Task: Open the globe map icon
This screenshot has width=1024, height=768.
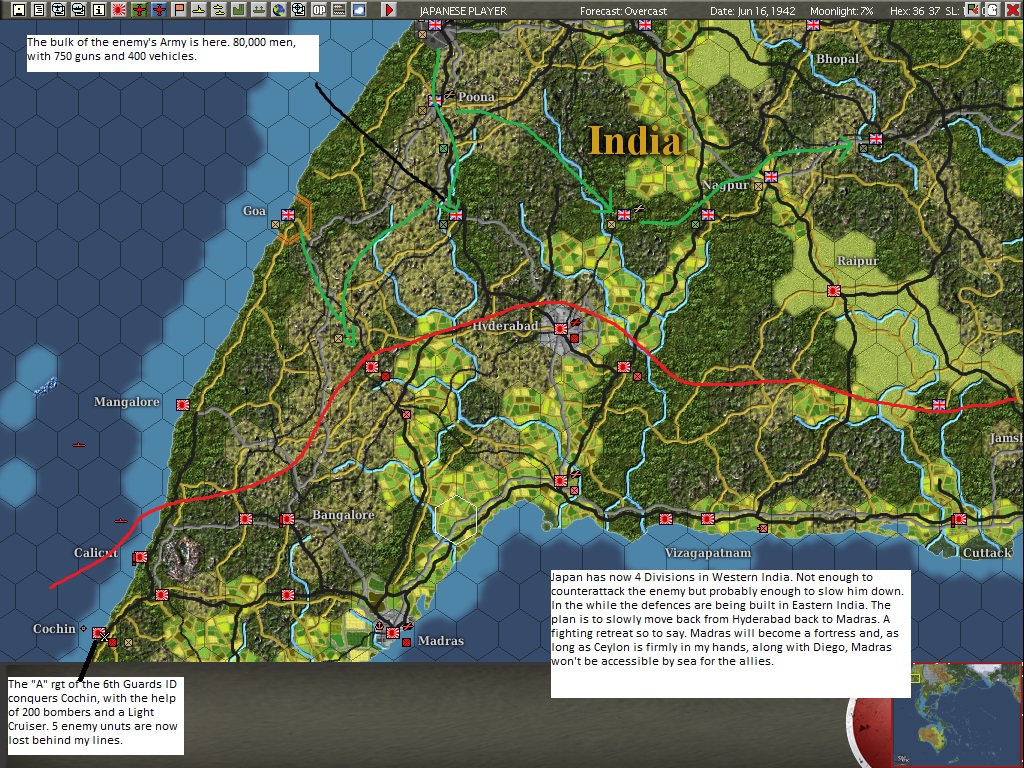Action: (x=279, y=9)
